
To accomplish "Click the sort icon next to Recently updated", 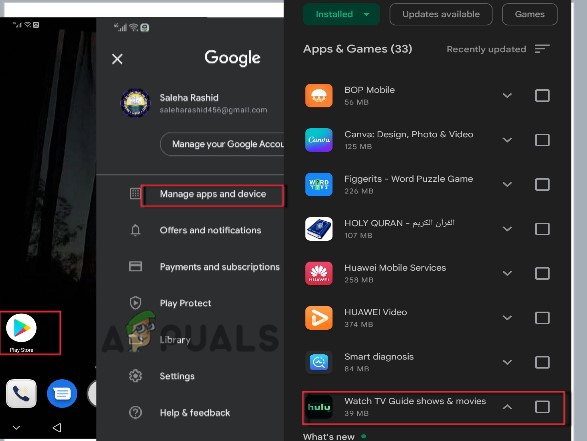I will click(542, 49).
